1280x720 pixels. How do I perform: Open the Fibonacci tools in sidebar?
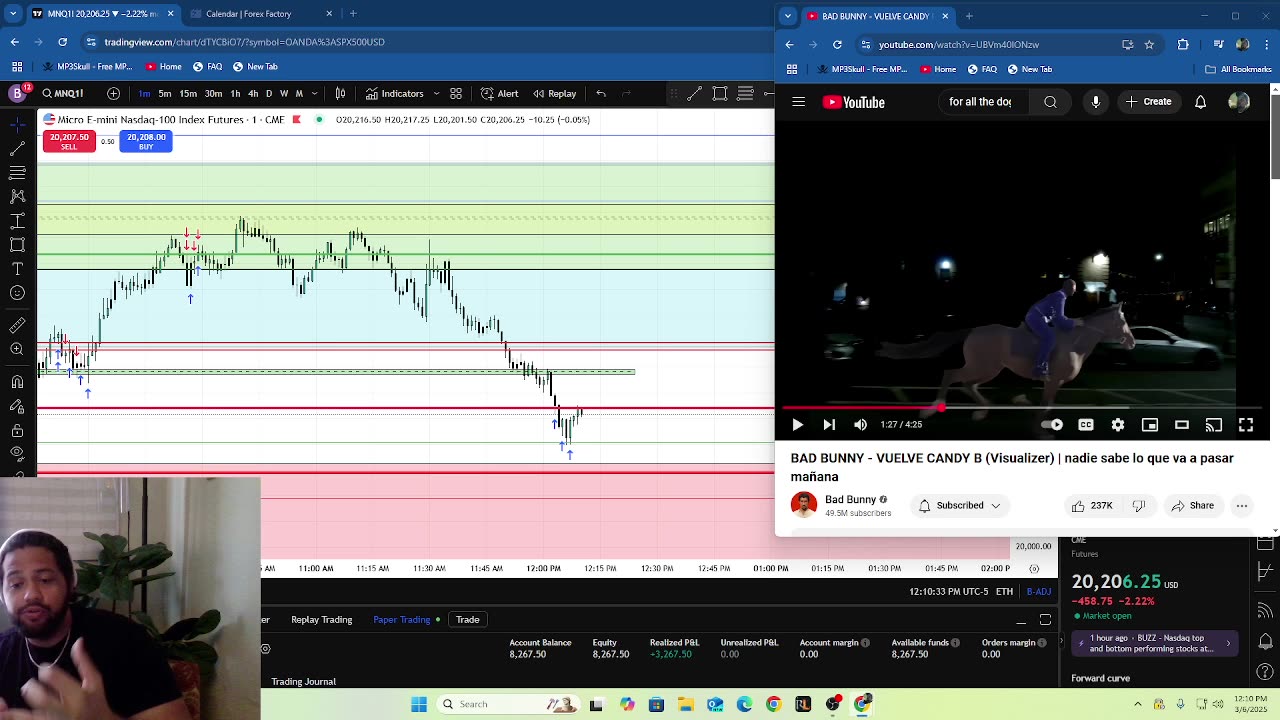tap(17, 173)
